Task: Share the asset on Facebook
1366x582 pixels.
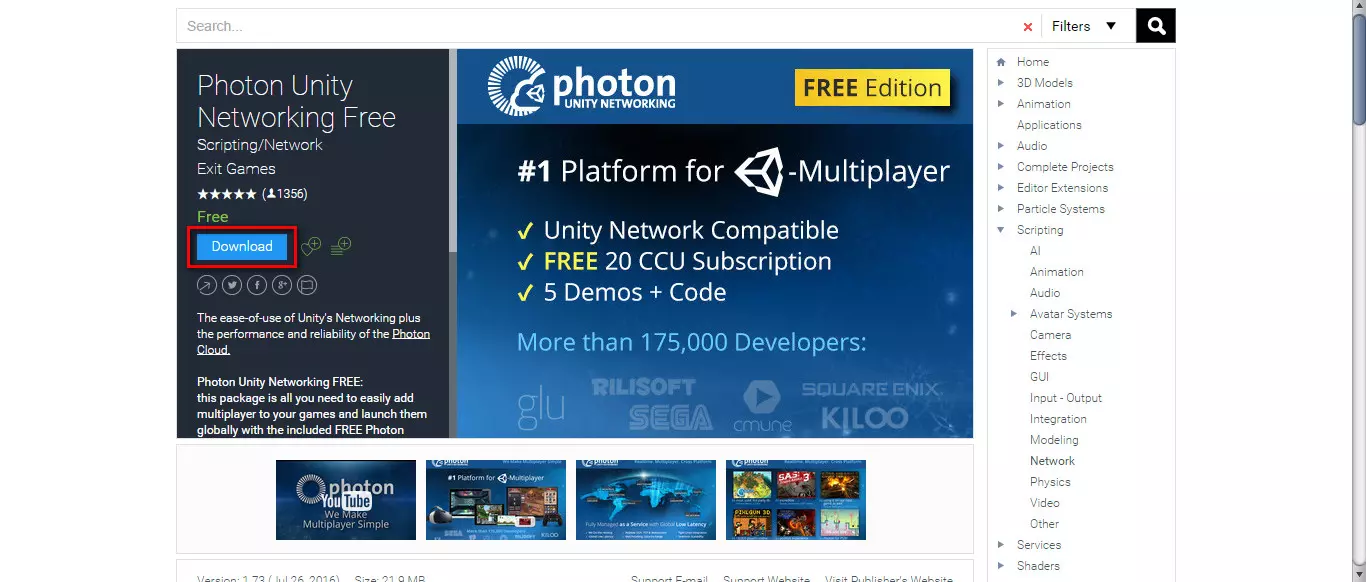Action: [256, 284]
